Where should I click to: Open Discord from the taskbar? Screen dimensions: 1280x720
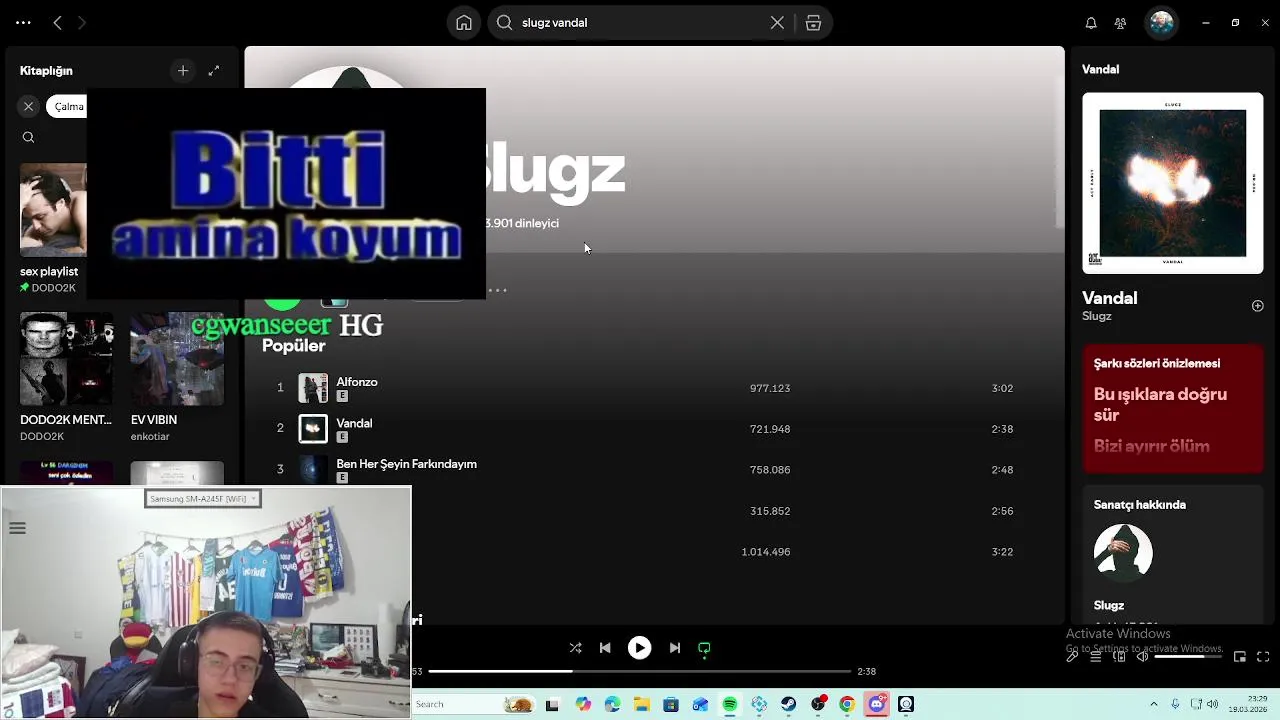[877, 705]
